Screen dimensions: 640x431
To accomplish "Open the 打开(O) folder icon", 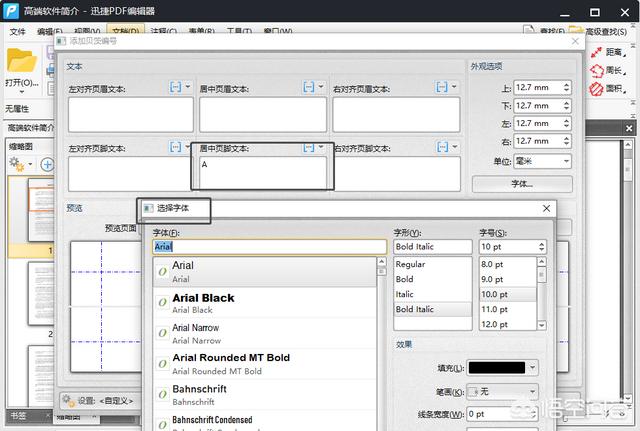I will pyautogui.click(x=22, y=61).
